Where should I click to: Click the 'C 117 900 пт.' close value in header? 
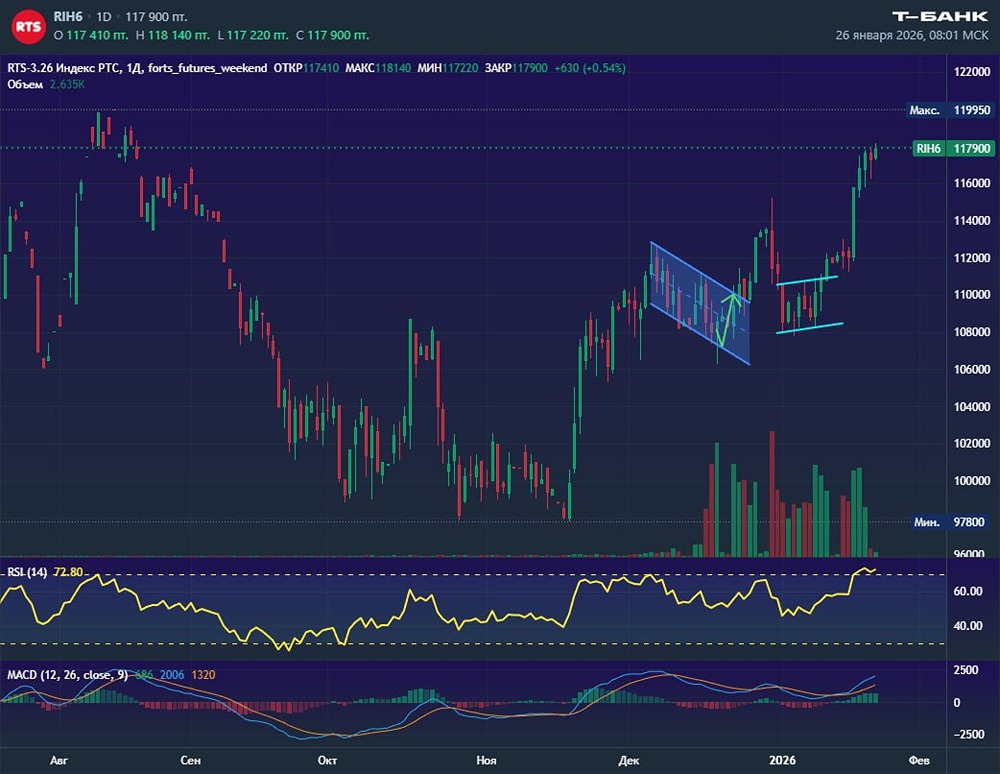tap(332, 35)
